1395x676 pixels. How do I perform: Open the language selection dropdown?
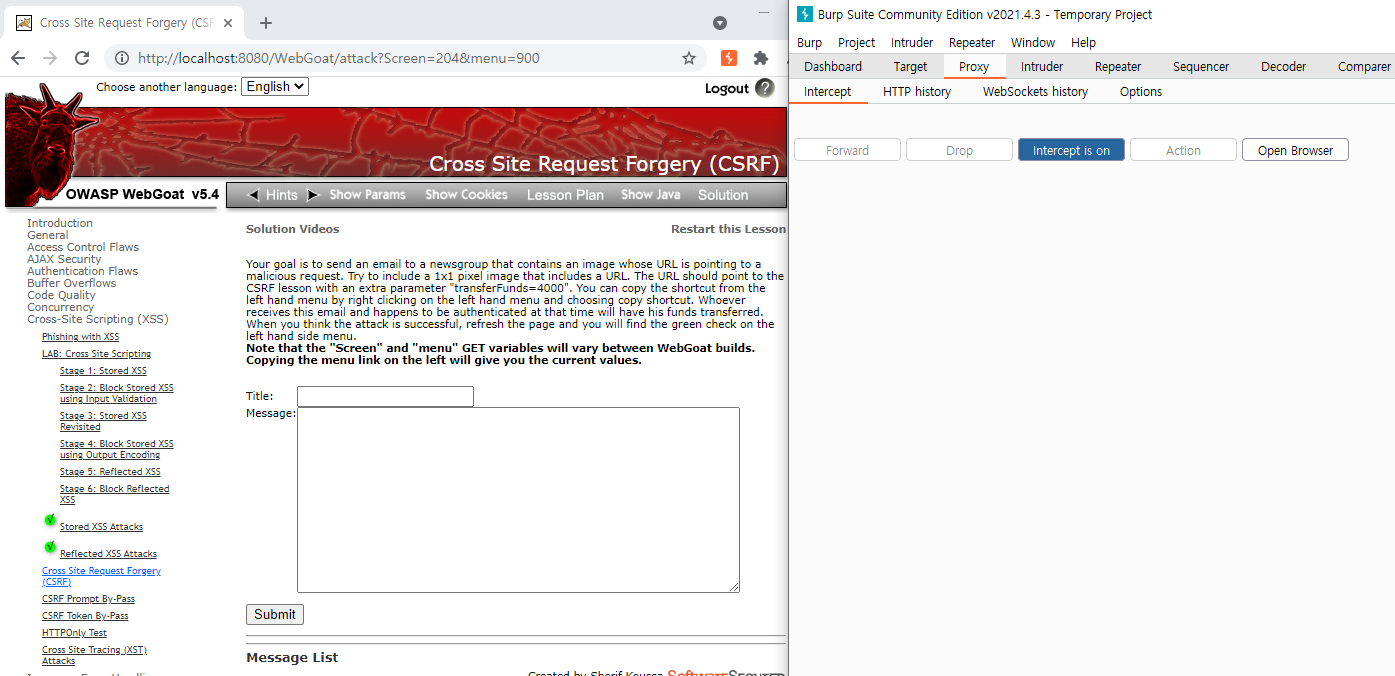tap(275, 87)
